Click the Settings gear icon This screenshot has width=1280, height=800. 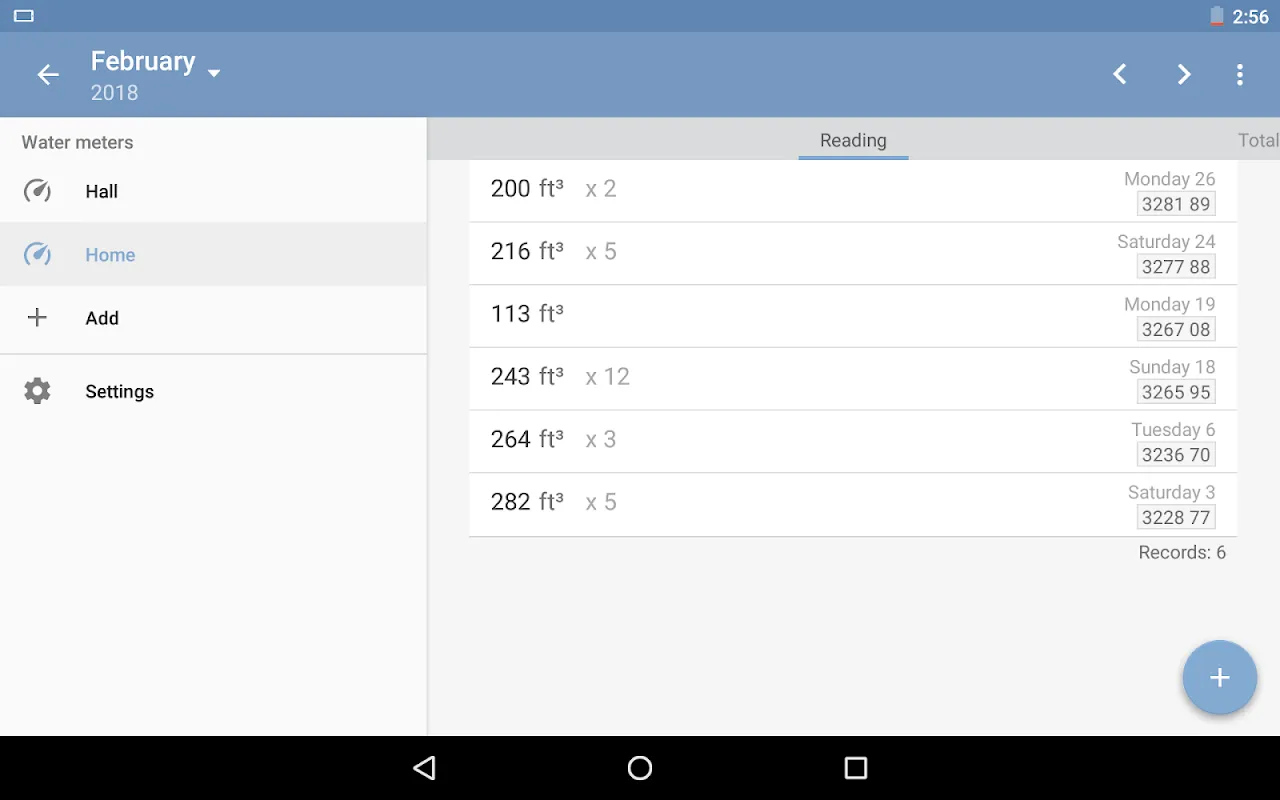click(37, 391)
